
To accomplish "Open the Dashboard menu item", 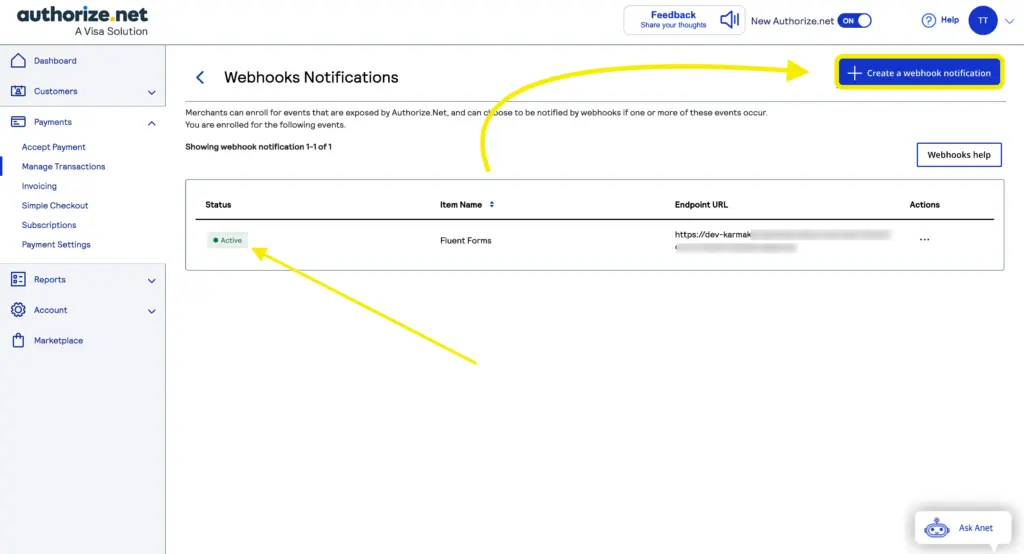I will coord(55,61).
